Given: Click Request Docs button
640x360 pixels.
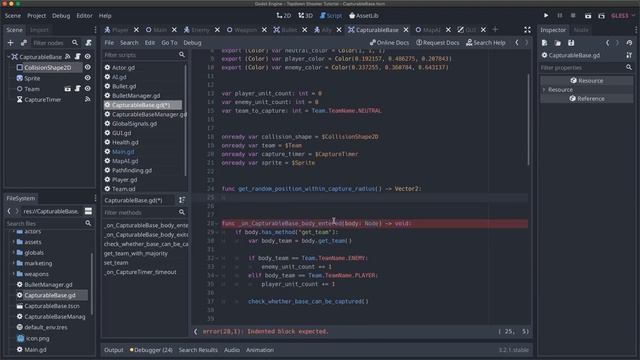Looking at the screenshot, I should (x=438, y=42).
